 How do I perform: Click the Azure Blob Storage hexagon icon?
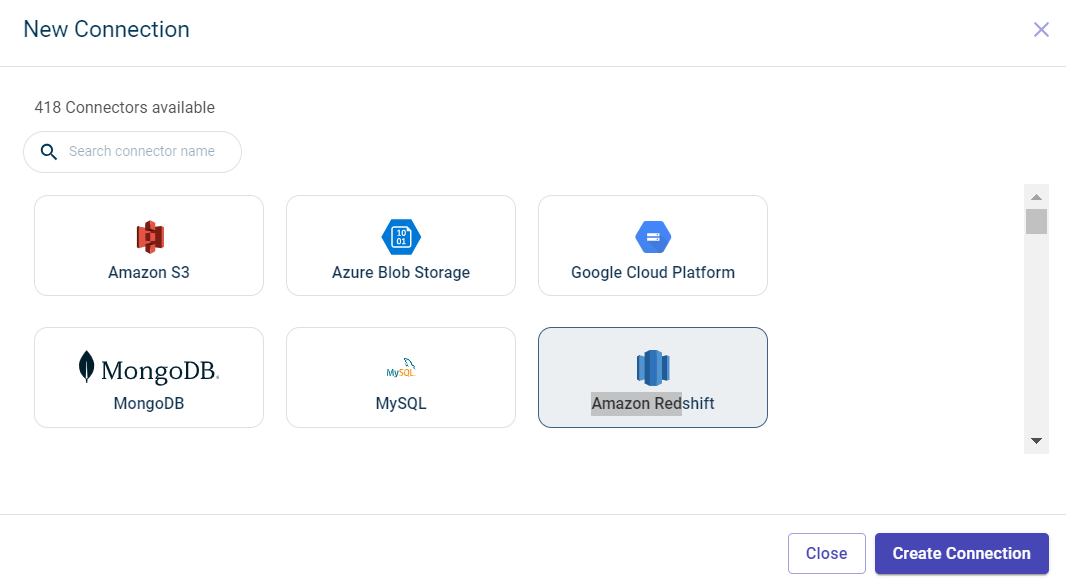click(x=401, y=237)
